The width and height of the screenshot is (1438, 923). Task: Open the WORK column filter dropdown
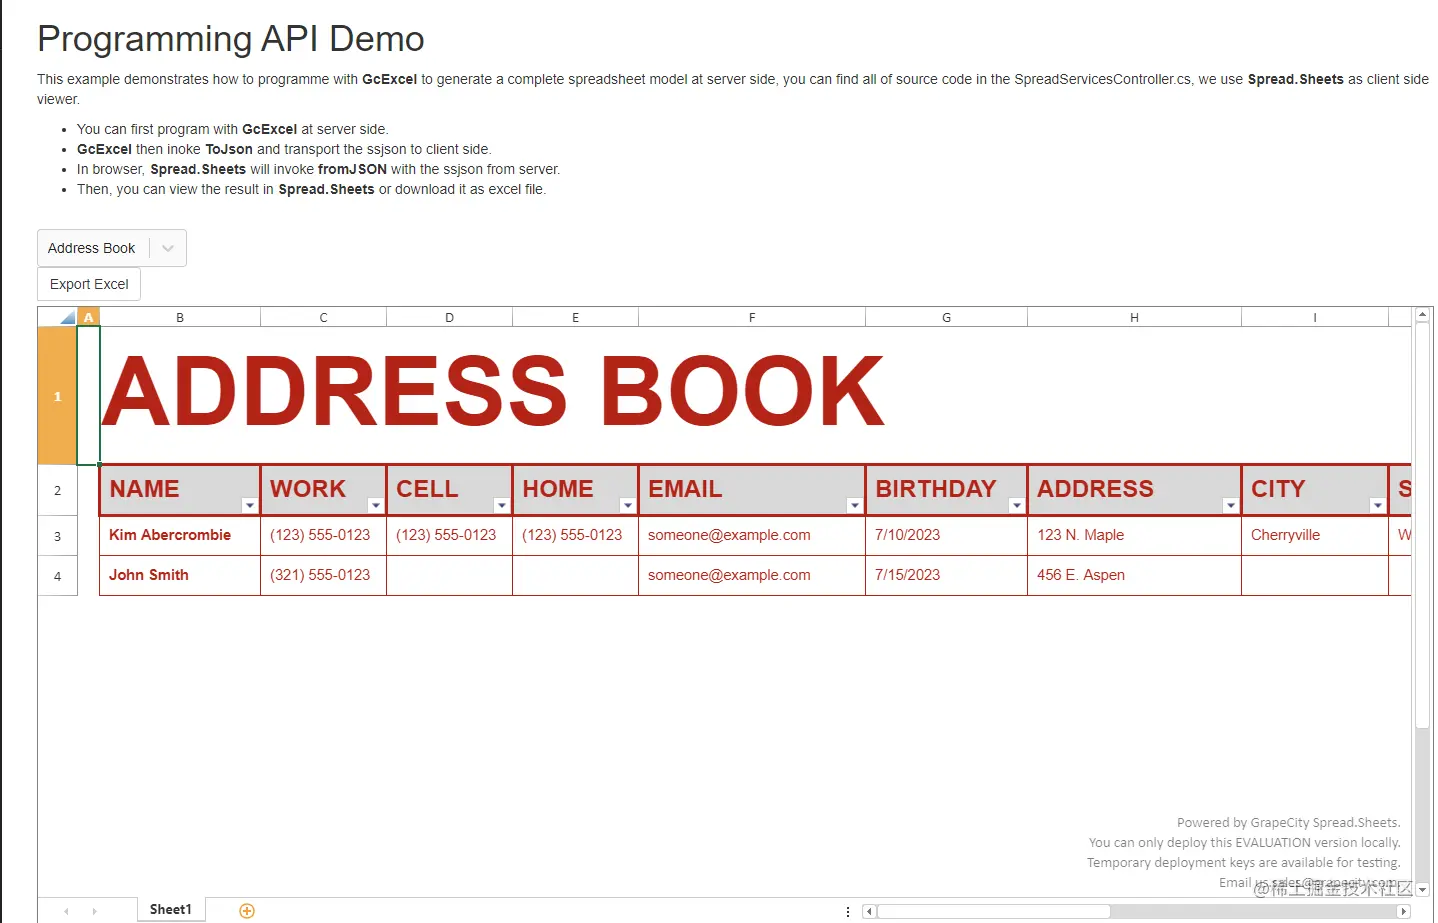375,505
